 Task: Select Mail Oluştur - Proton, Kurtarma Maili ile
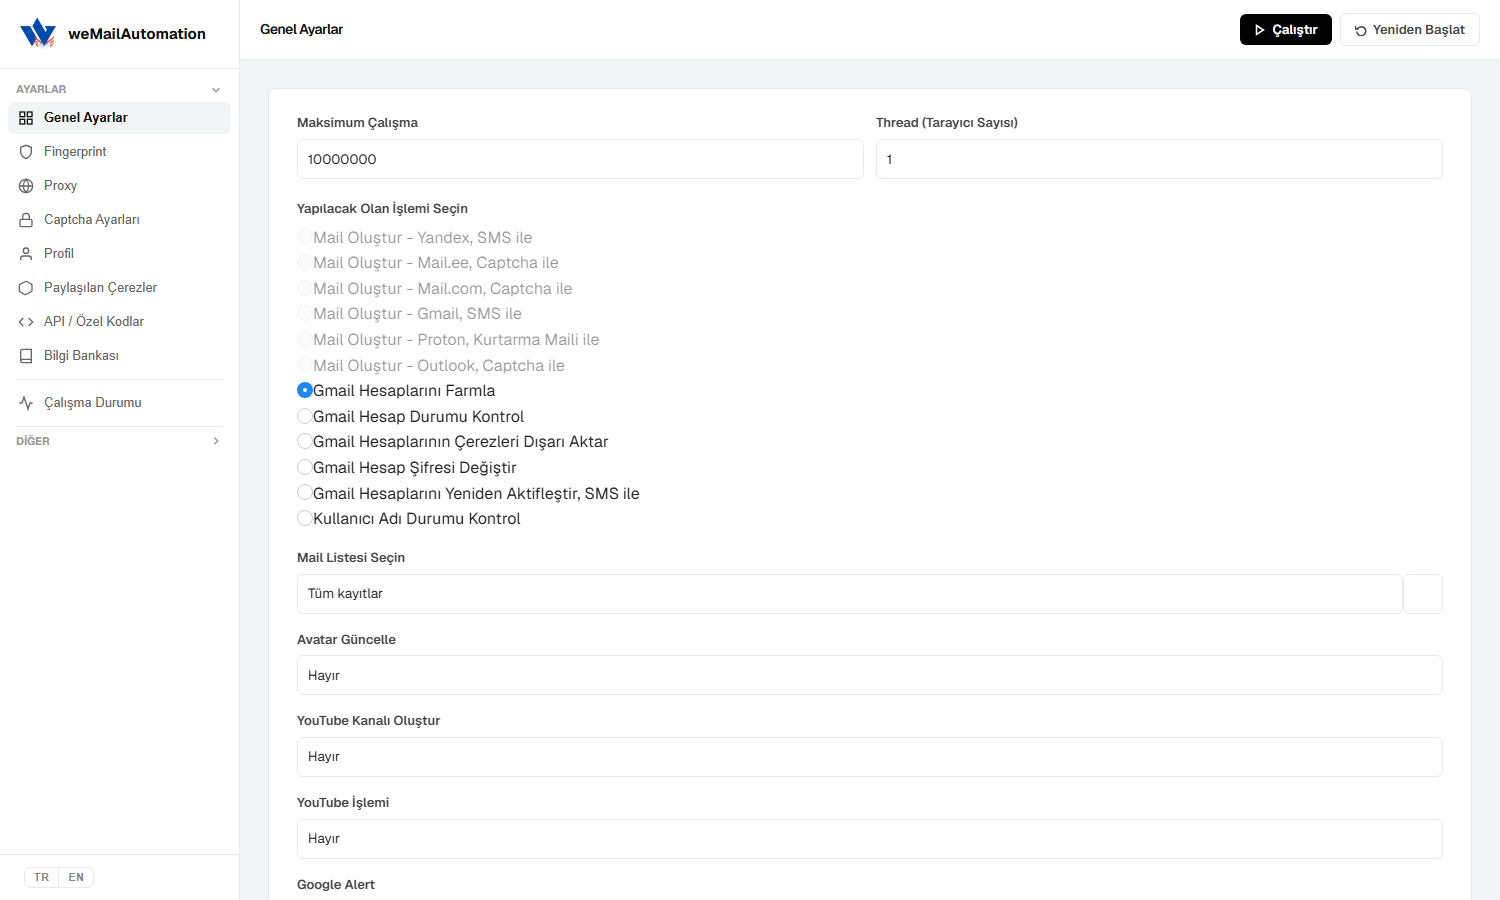pos(305,339)
